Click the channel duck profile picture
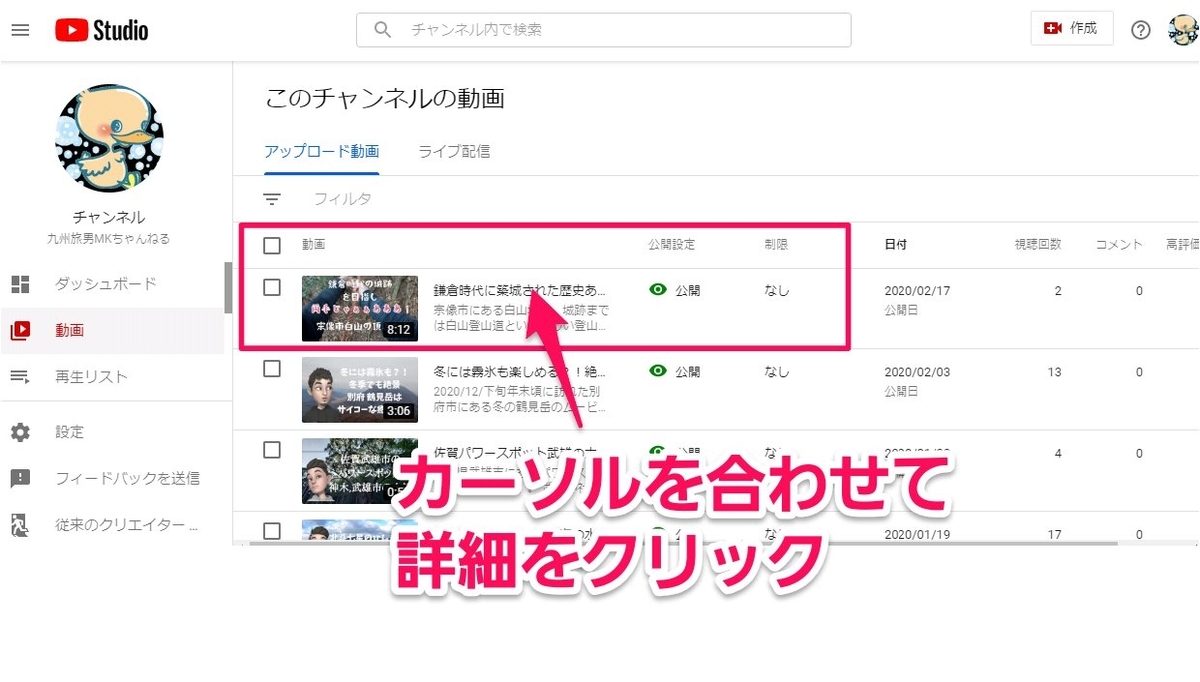The image size is (1200, 682). (x=110, y=138)
